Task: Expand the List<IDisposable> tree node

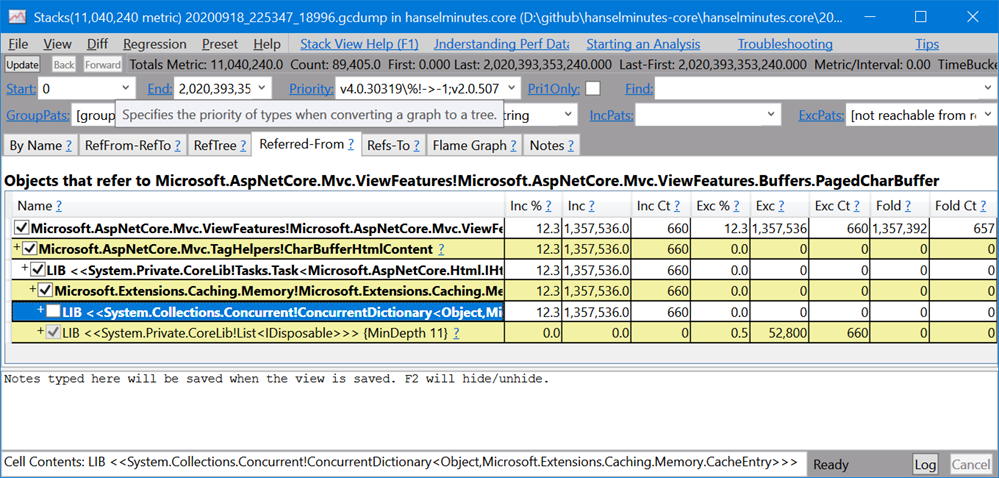Action: (41, 331)
